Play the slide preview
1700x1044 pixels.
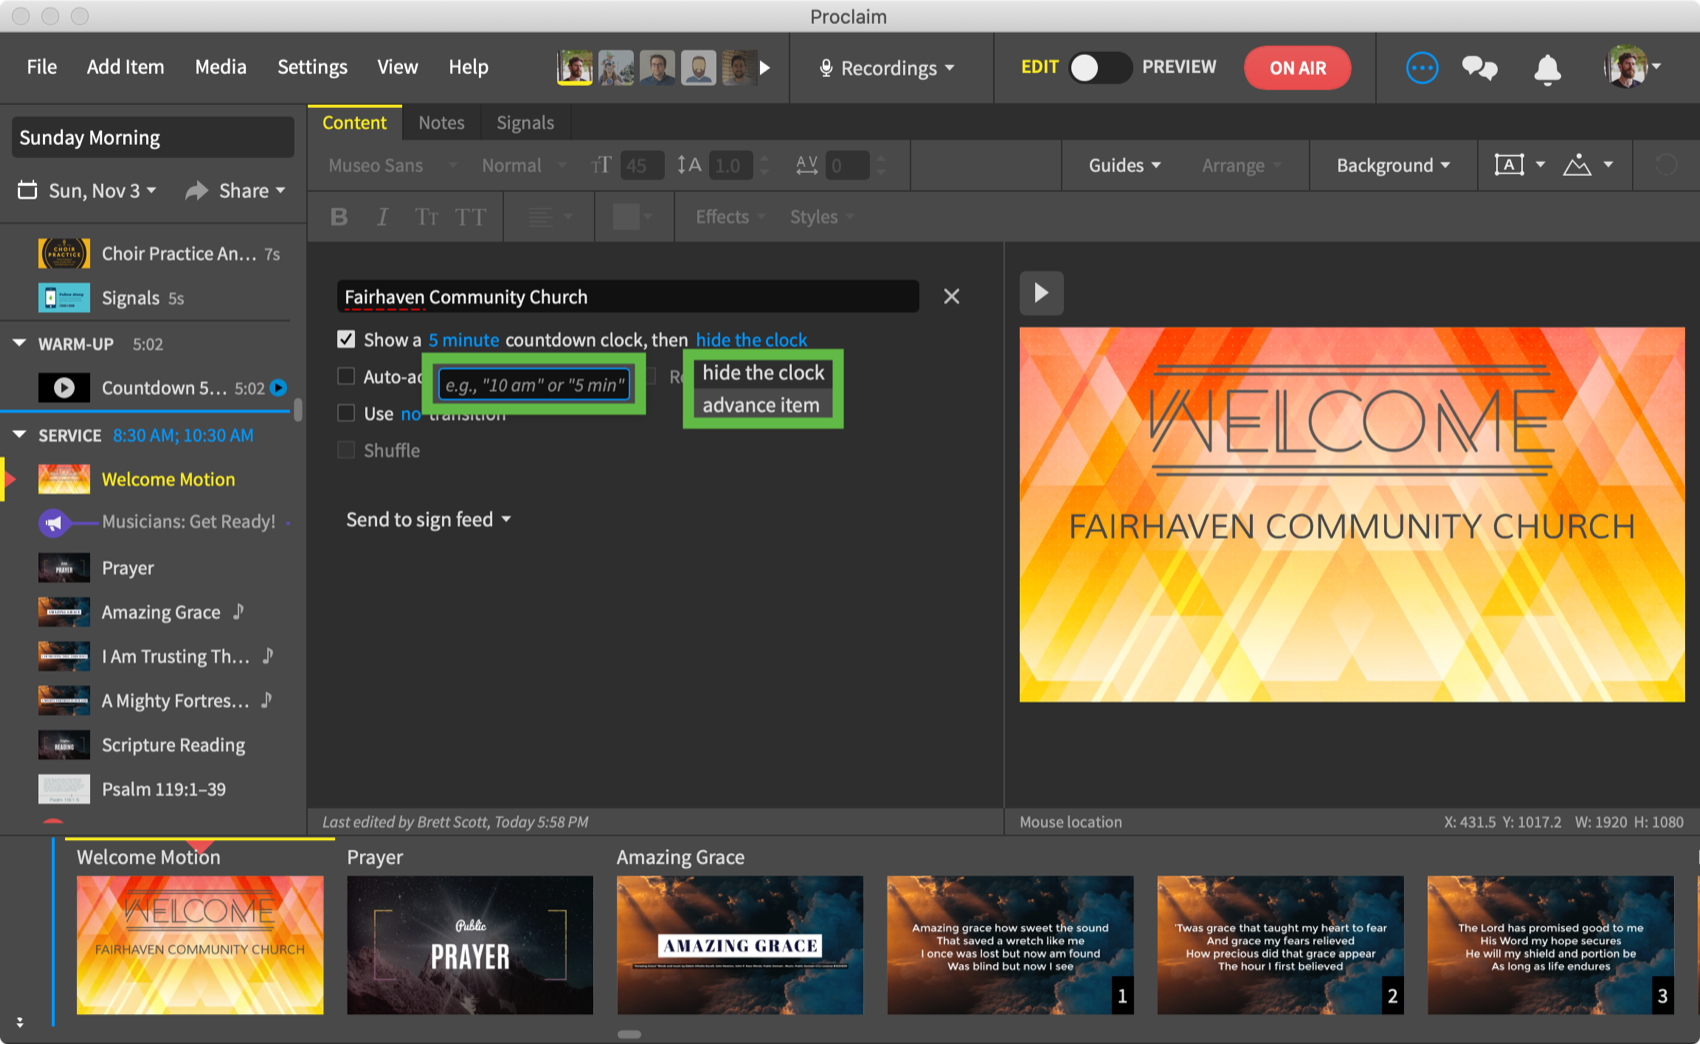point(1041,293)
